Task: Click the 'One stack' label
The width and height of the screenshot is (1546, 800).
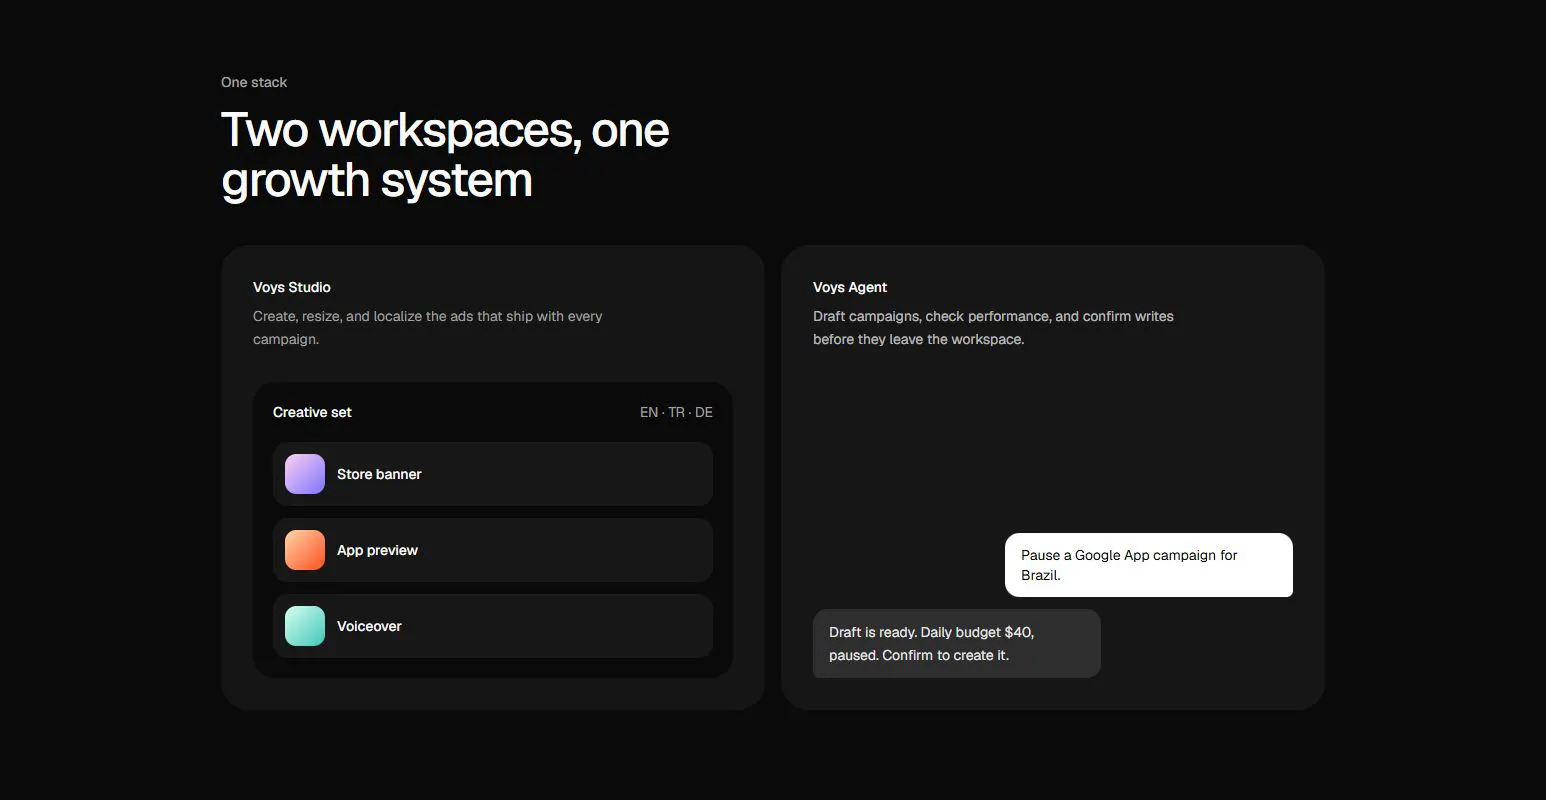Action: click(254, 82)
